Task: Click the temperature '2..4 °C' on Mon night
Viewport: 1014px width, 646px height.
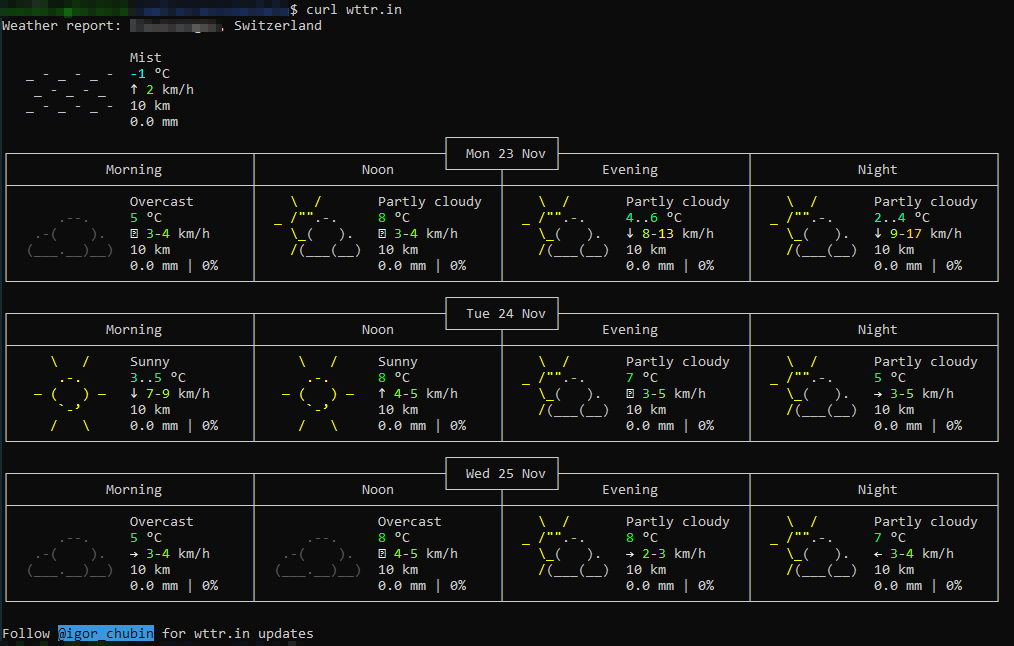Action: [902, 217]
